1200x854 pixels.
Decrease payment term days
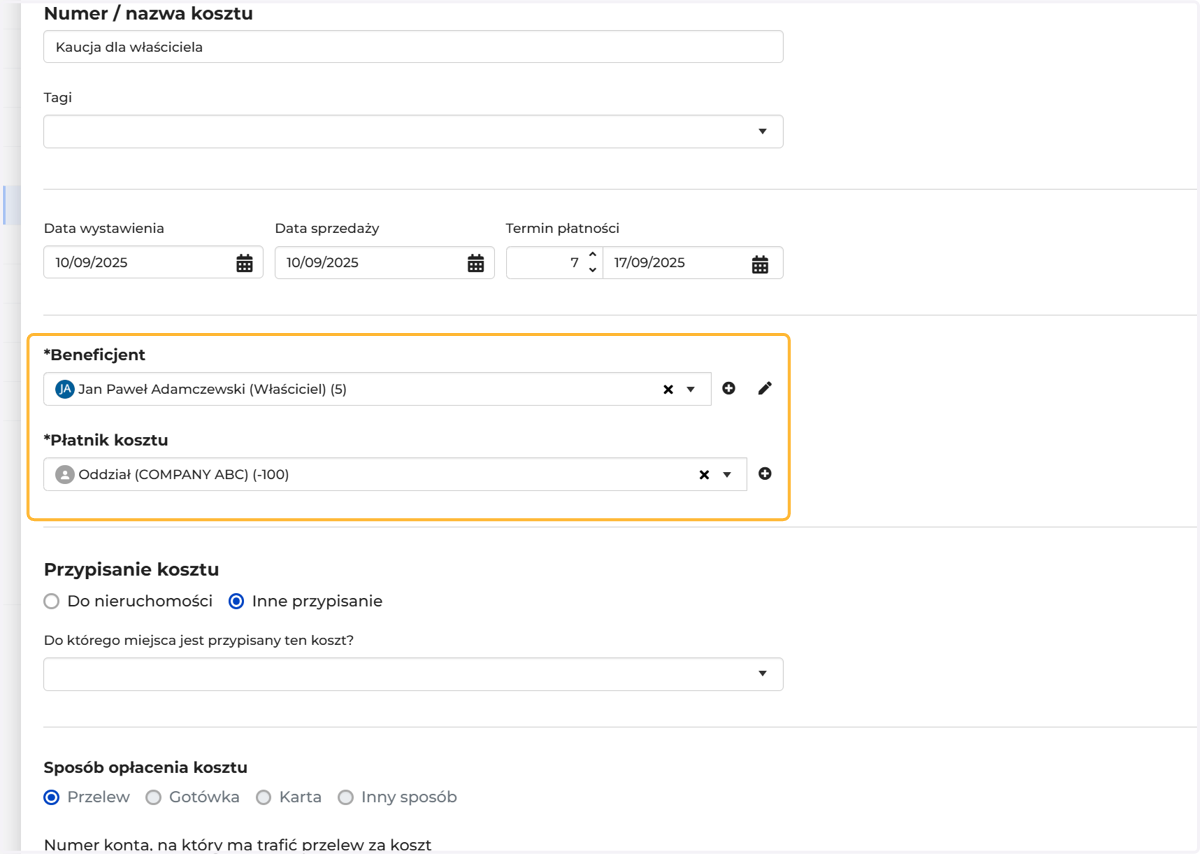[x=592, y=270]
